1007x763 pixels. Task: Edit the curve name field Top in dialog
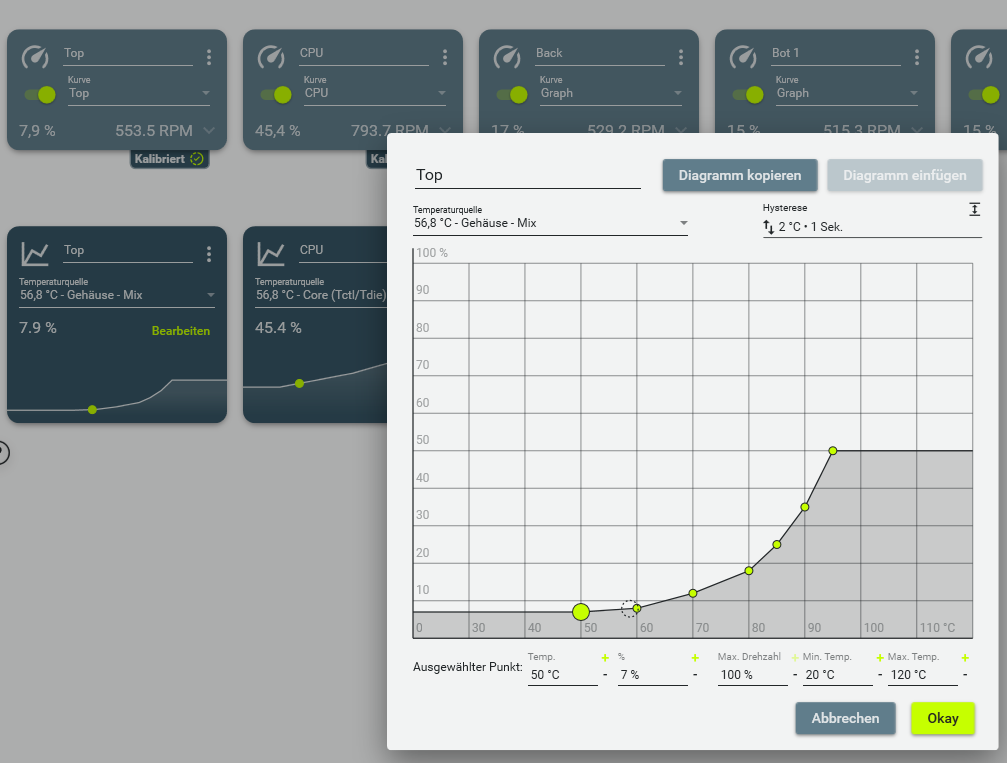[528, 175]
